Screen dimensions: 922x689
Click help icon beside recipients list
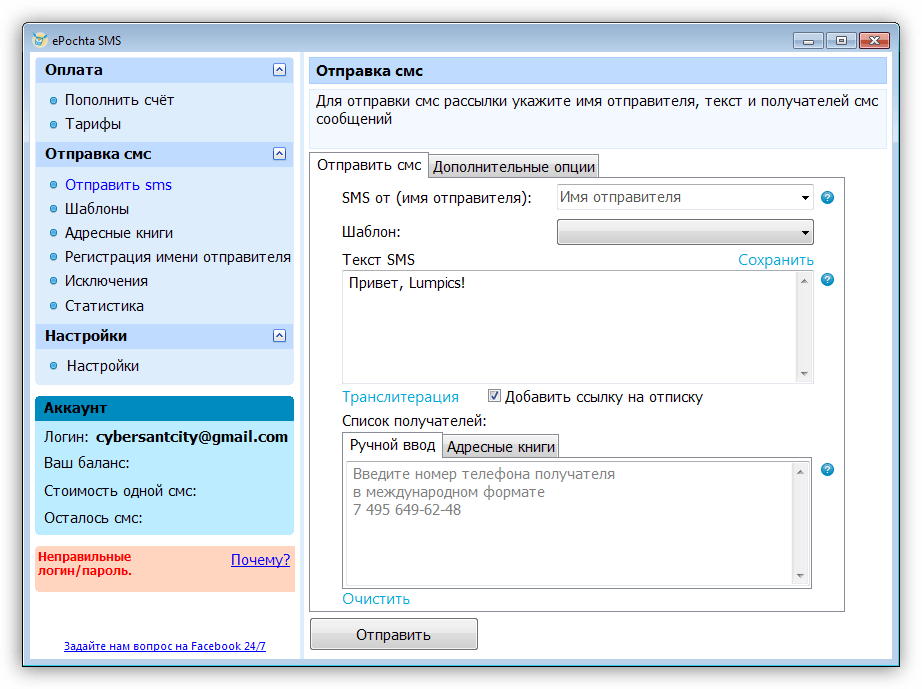pyautogui.click(x=827, y=470)
